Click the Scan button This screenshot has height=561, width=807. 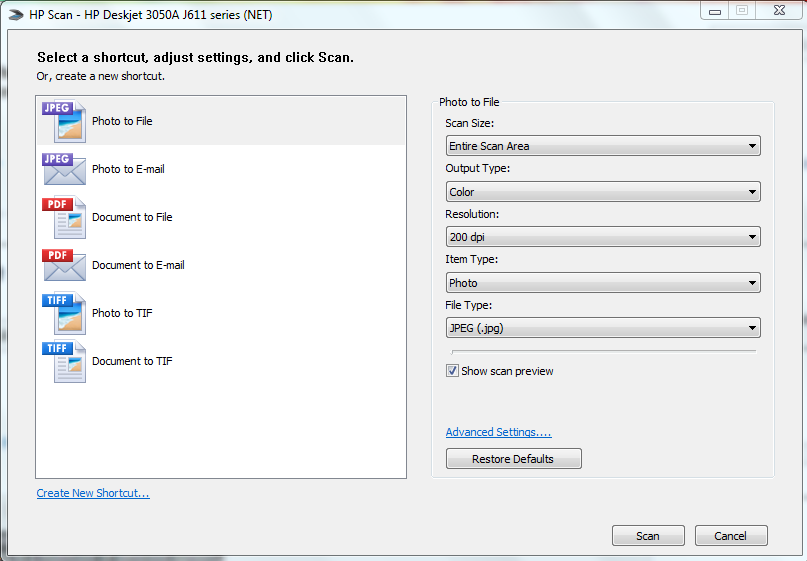pyautogui.click(x=648, y=536)
